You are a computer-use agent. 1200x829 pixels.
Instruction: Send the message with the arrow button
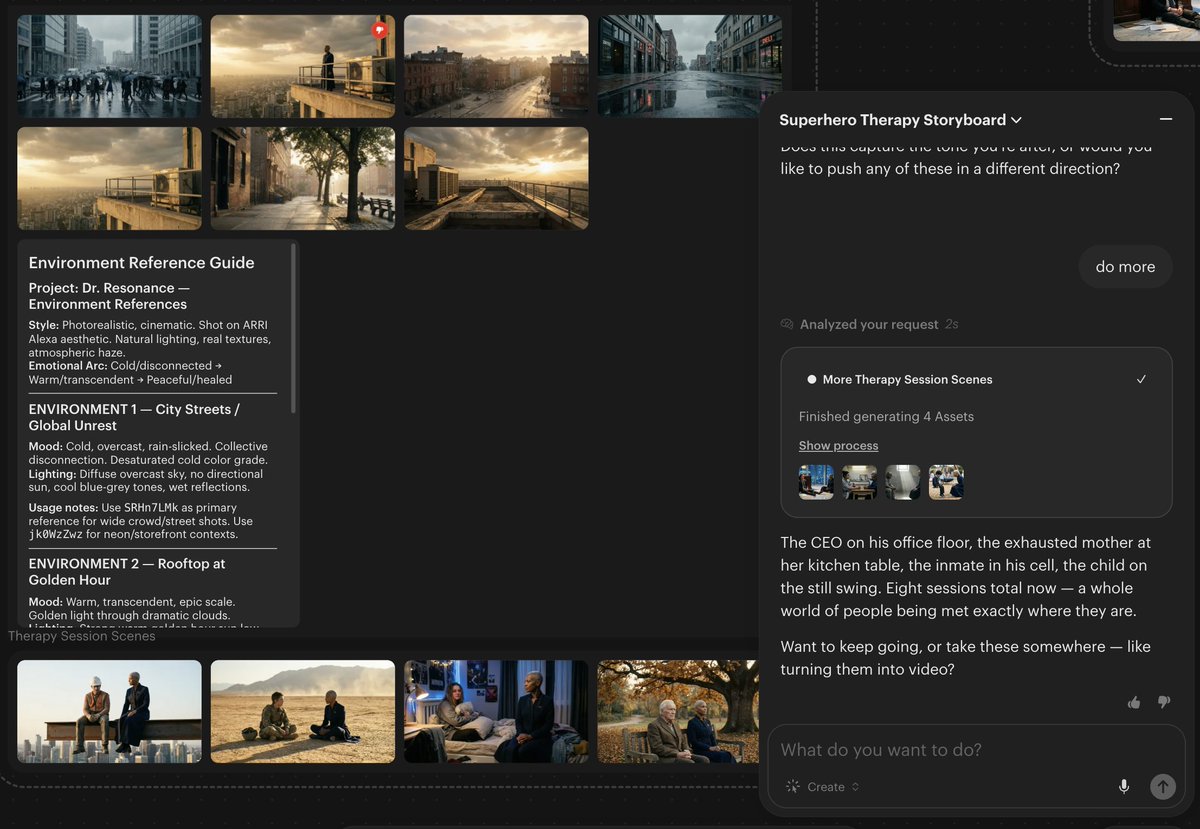(1162, 787)
